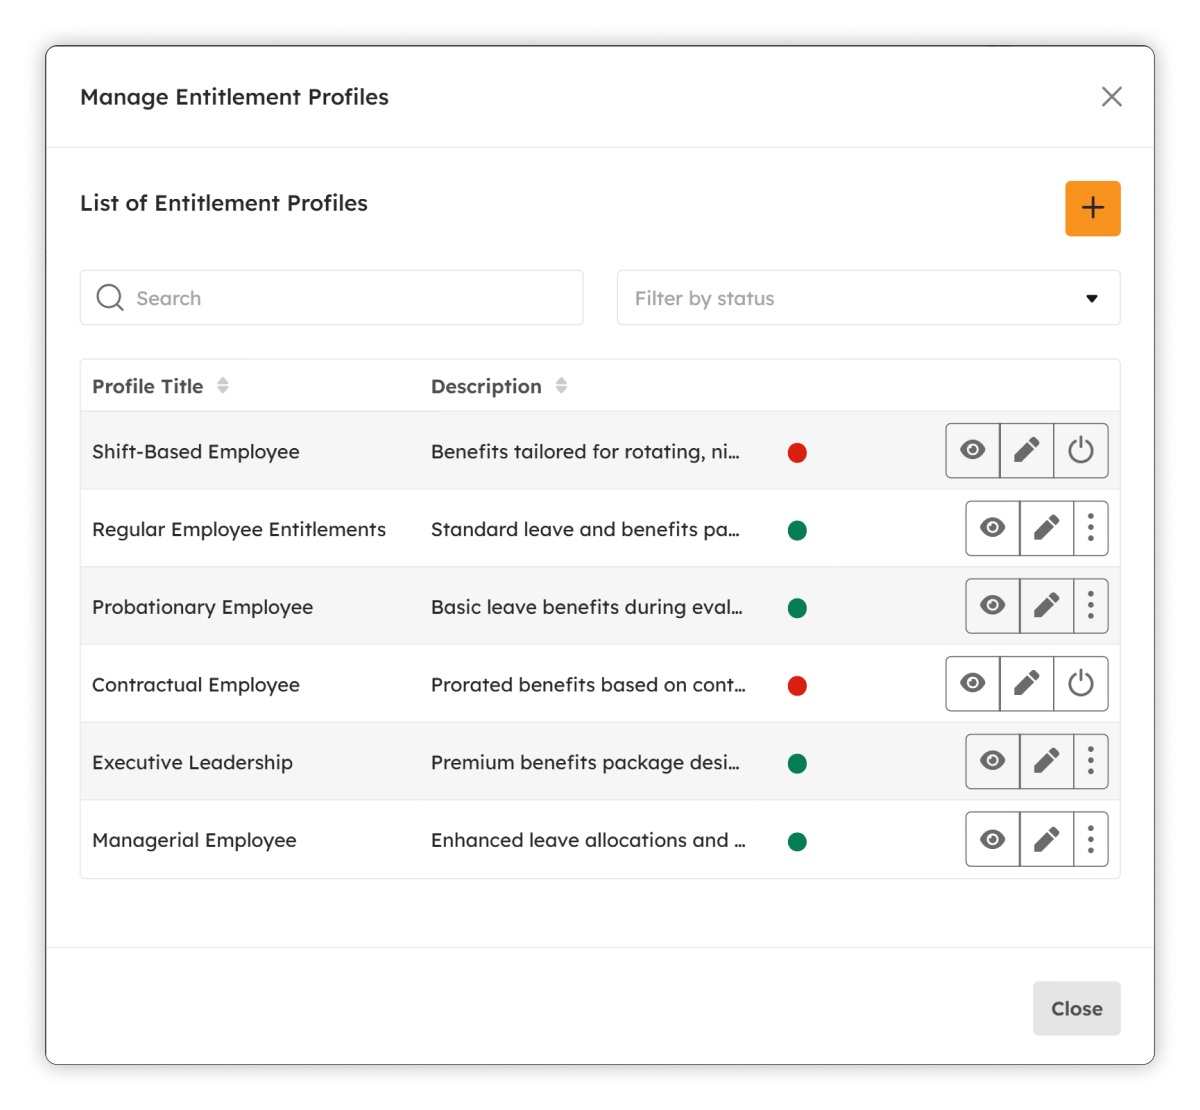Select the 'Managerial Employee' title text
The image size is (1200, 1110).
(x=194, y=840)
